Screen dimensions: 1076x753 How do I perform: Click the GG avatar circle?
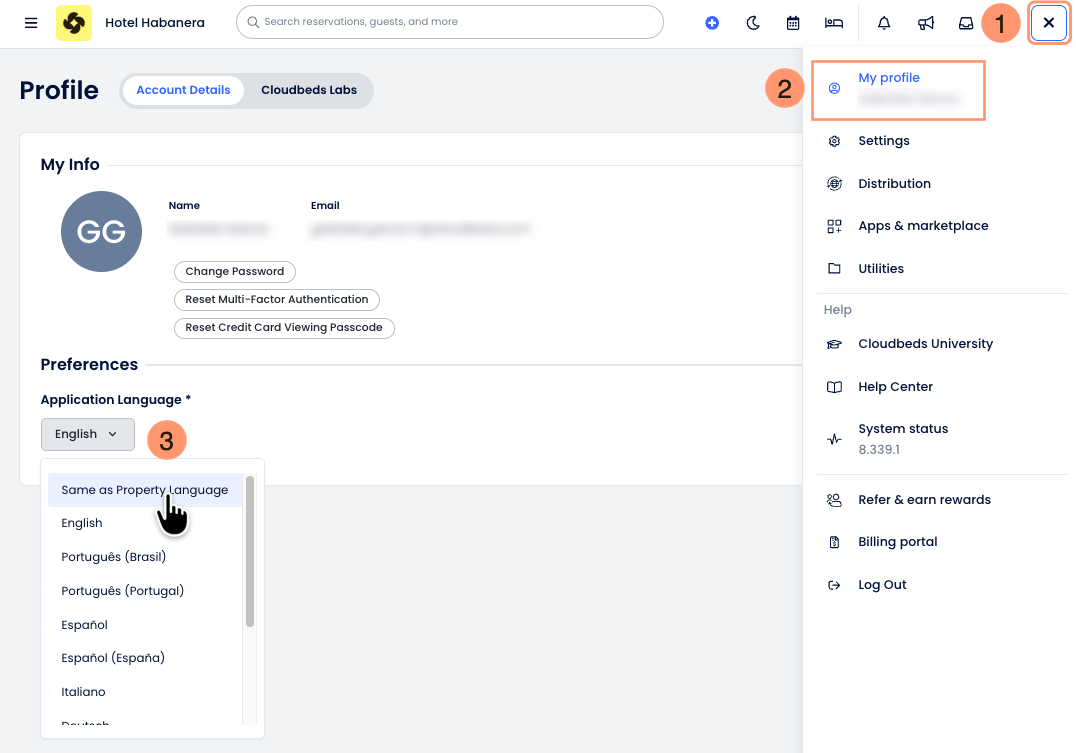click(x=102, y=231)
